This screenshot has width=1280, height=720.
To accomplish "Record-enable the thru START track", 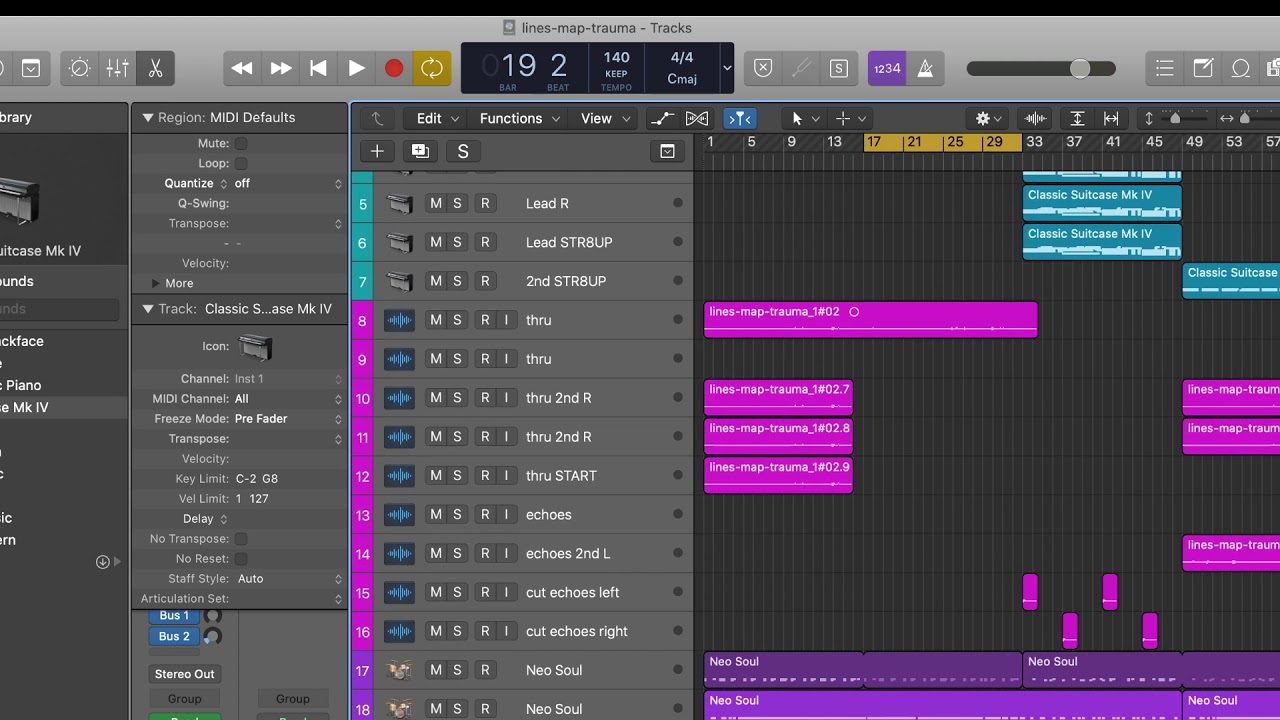I will (x=485, y=476).
